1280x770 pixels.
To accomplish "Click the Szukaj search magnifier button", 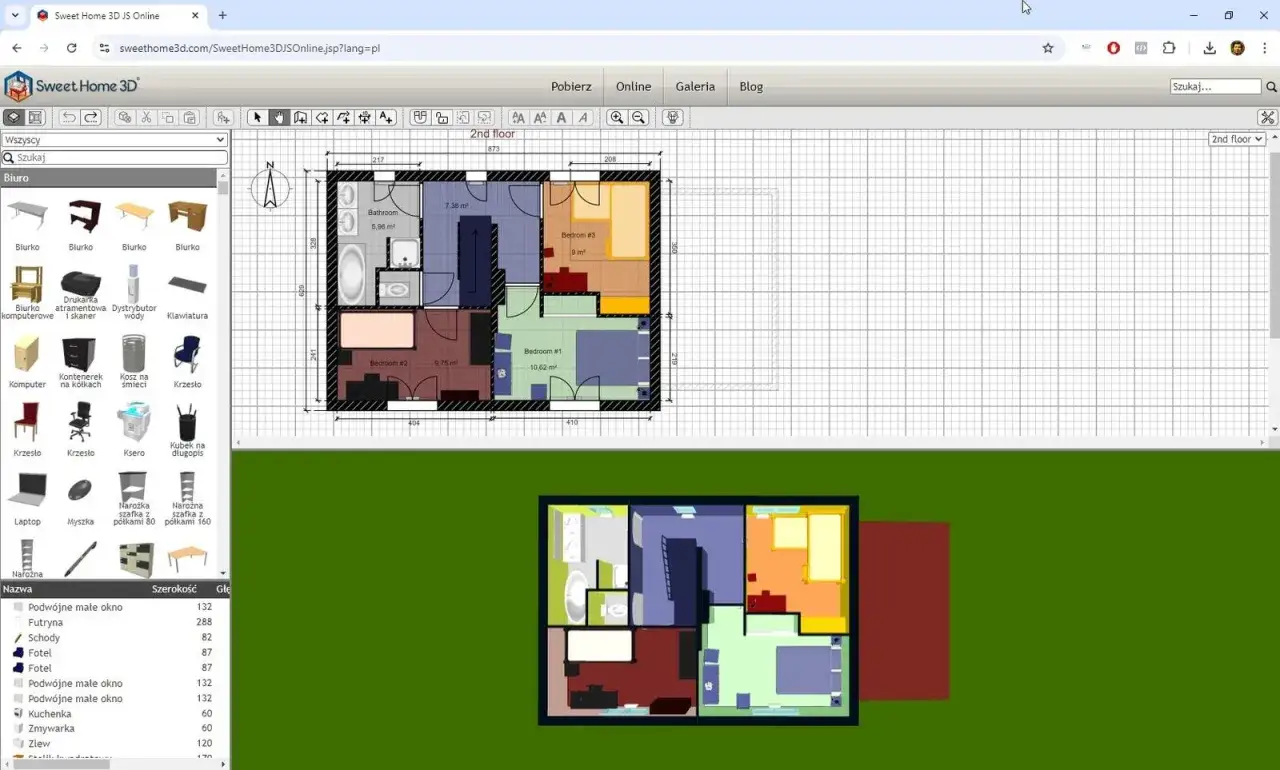I will coord(1270,86).
